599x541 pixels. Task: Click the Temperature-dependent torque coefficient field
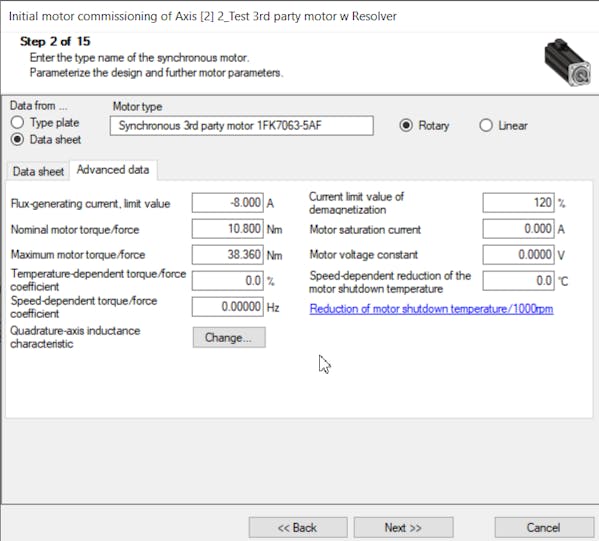point(228,281)
